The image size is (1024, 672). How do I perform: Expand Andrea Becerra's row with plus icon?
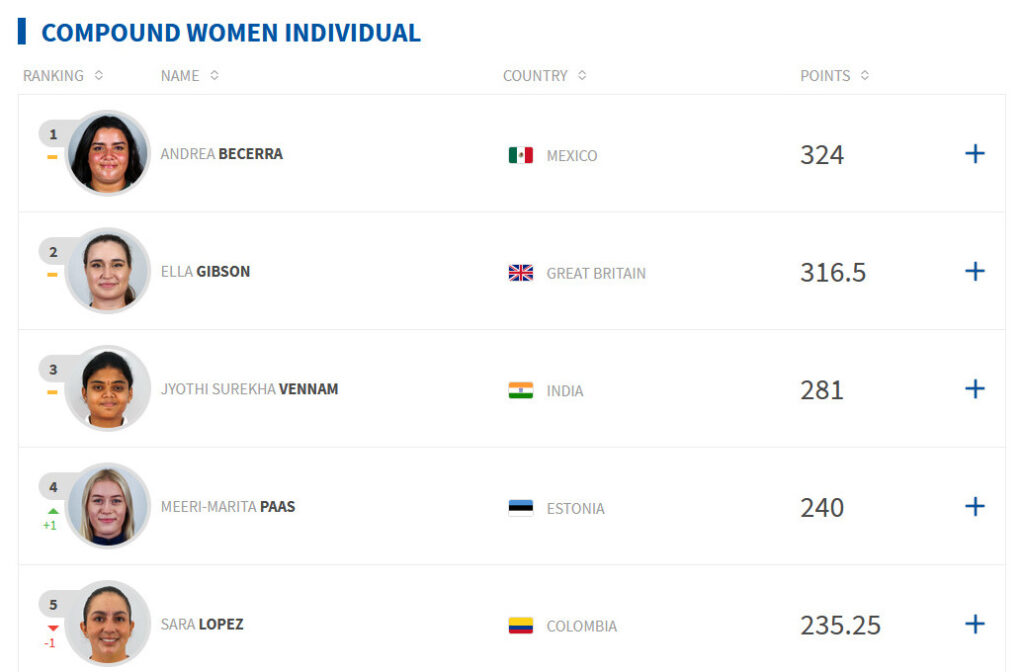974,153
